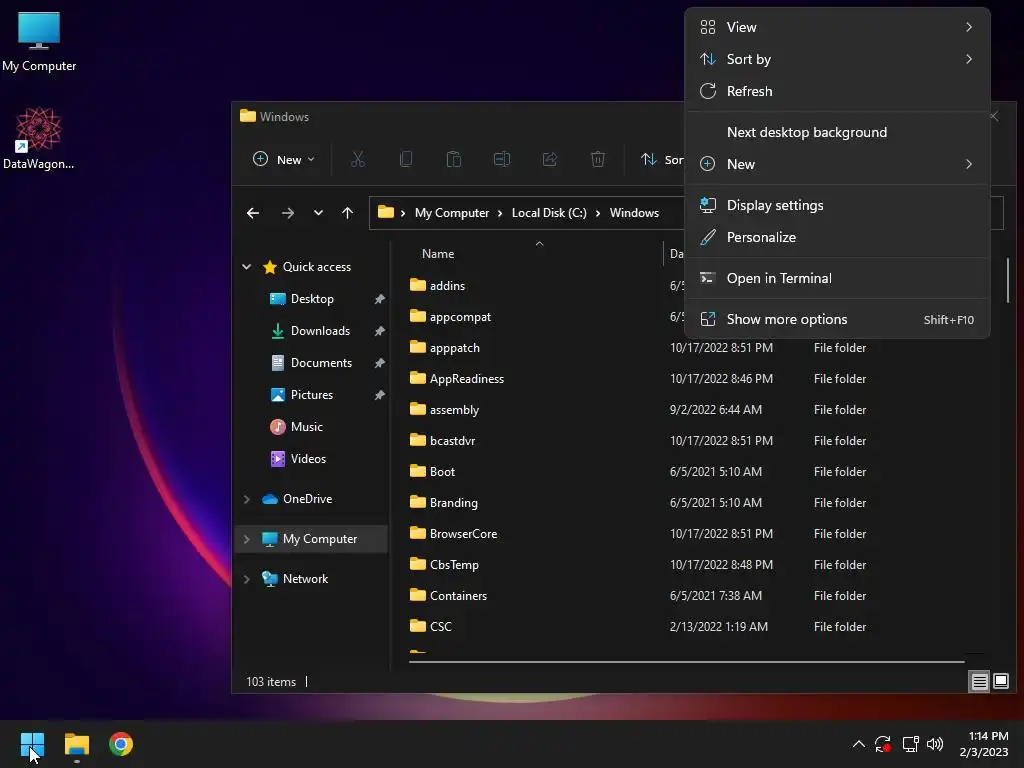Unpin Downloads from Quick access

[x=379, y=331]
